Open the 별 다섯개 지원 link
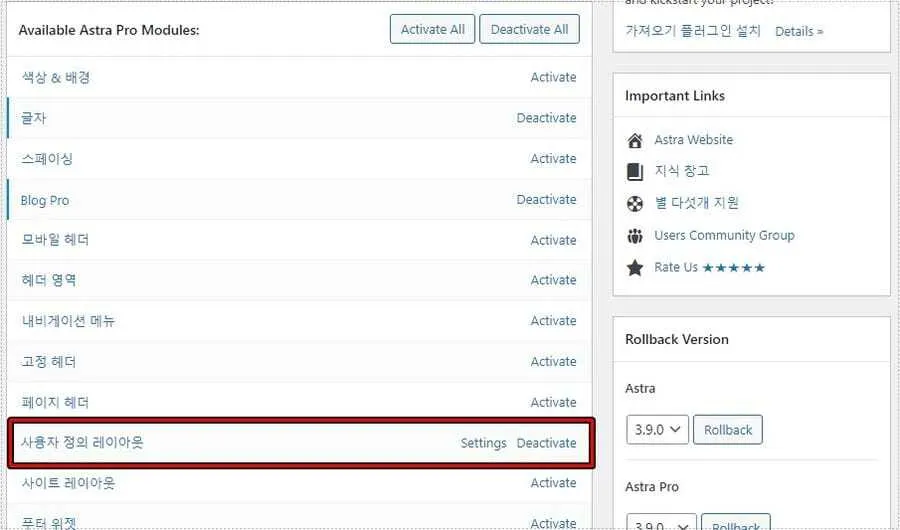Image resolution: width=900 pixels, height=530 pixels. [696, 203]
